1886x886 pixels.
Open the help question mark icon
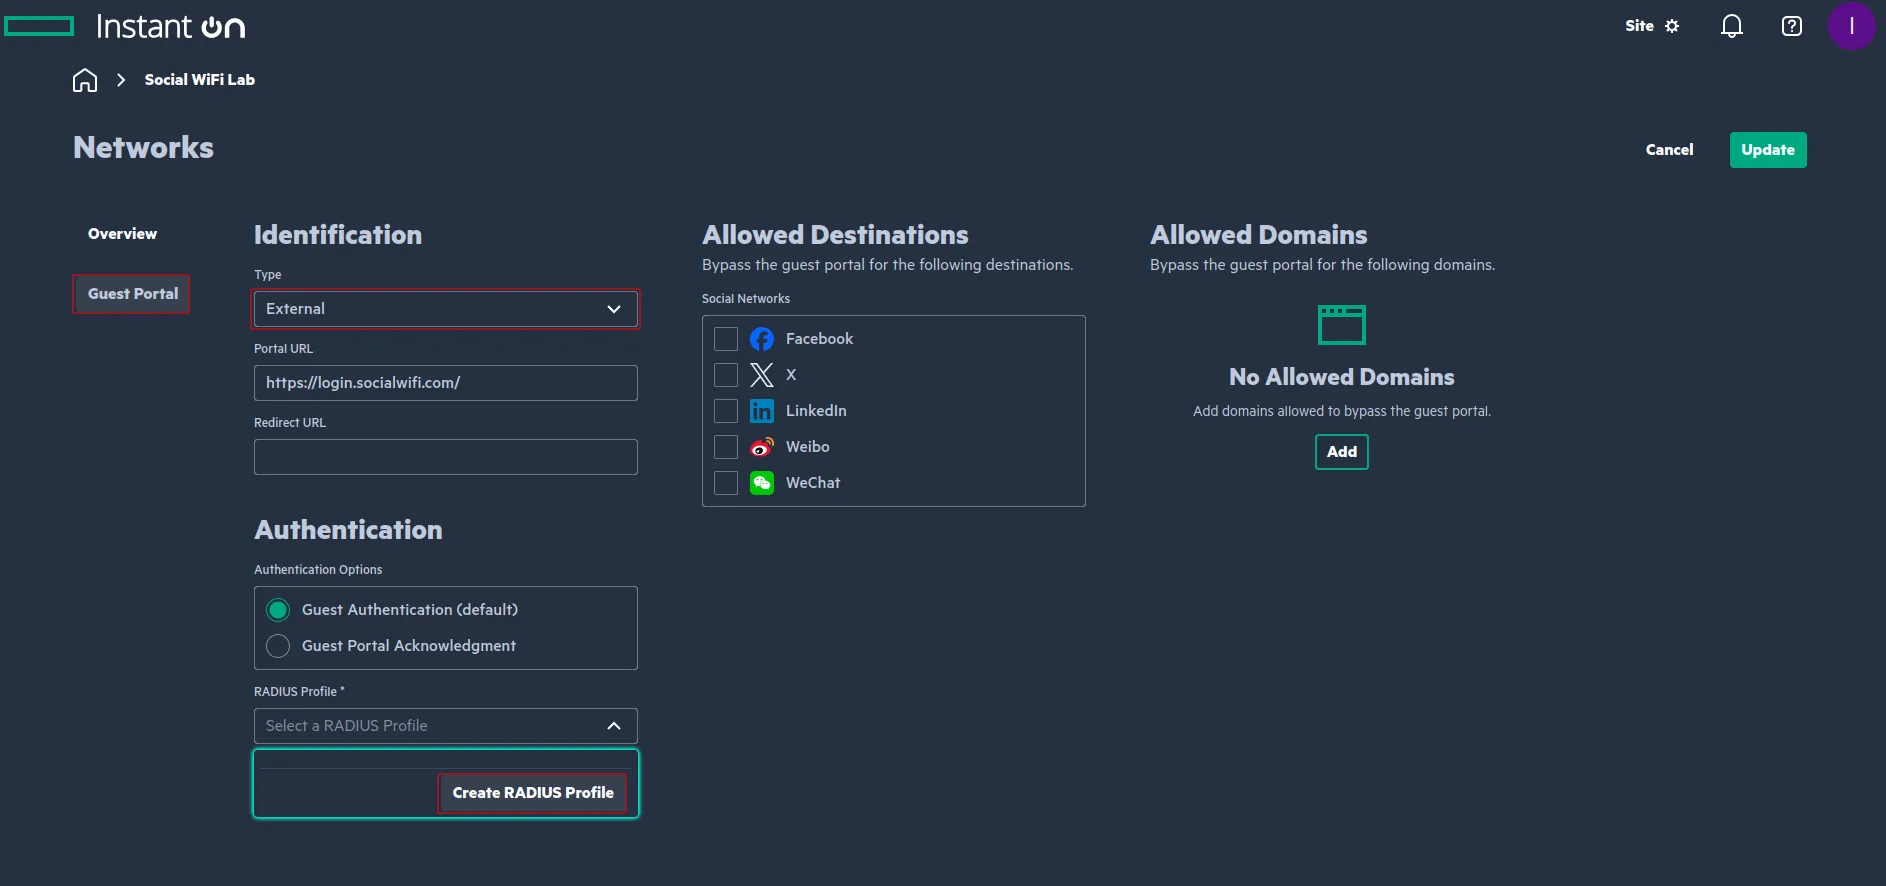[1791, 26]
